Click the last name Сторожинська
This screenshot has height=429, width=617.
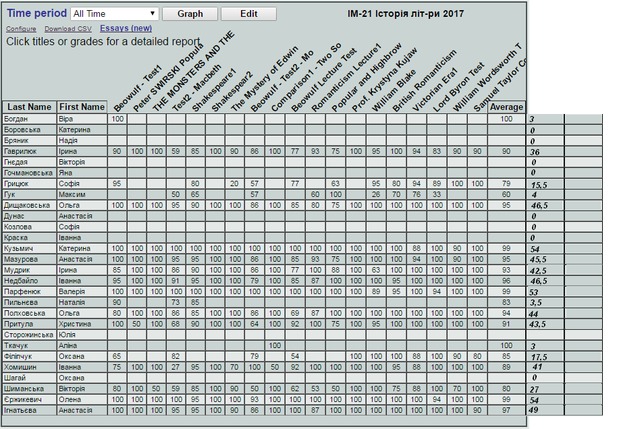tap(28, 335)
